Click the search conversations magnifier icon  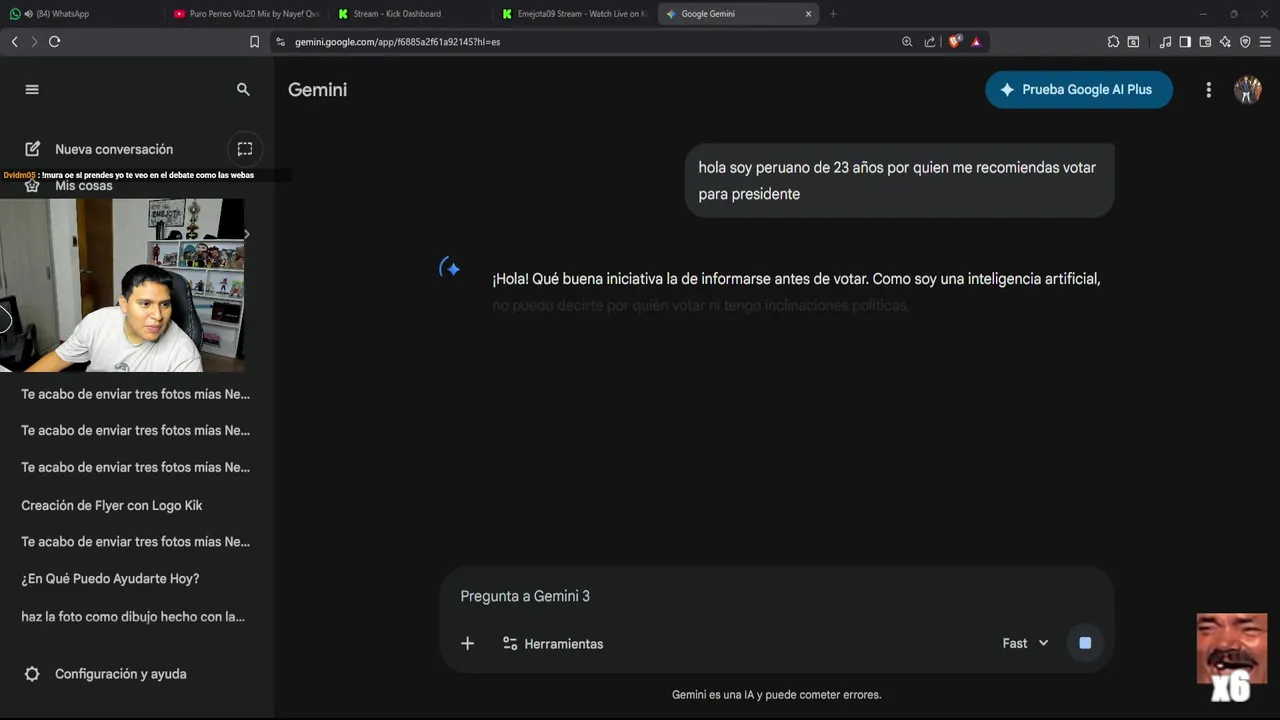[243, 89]
